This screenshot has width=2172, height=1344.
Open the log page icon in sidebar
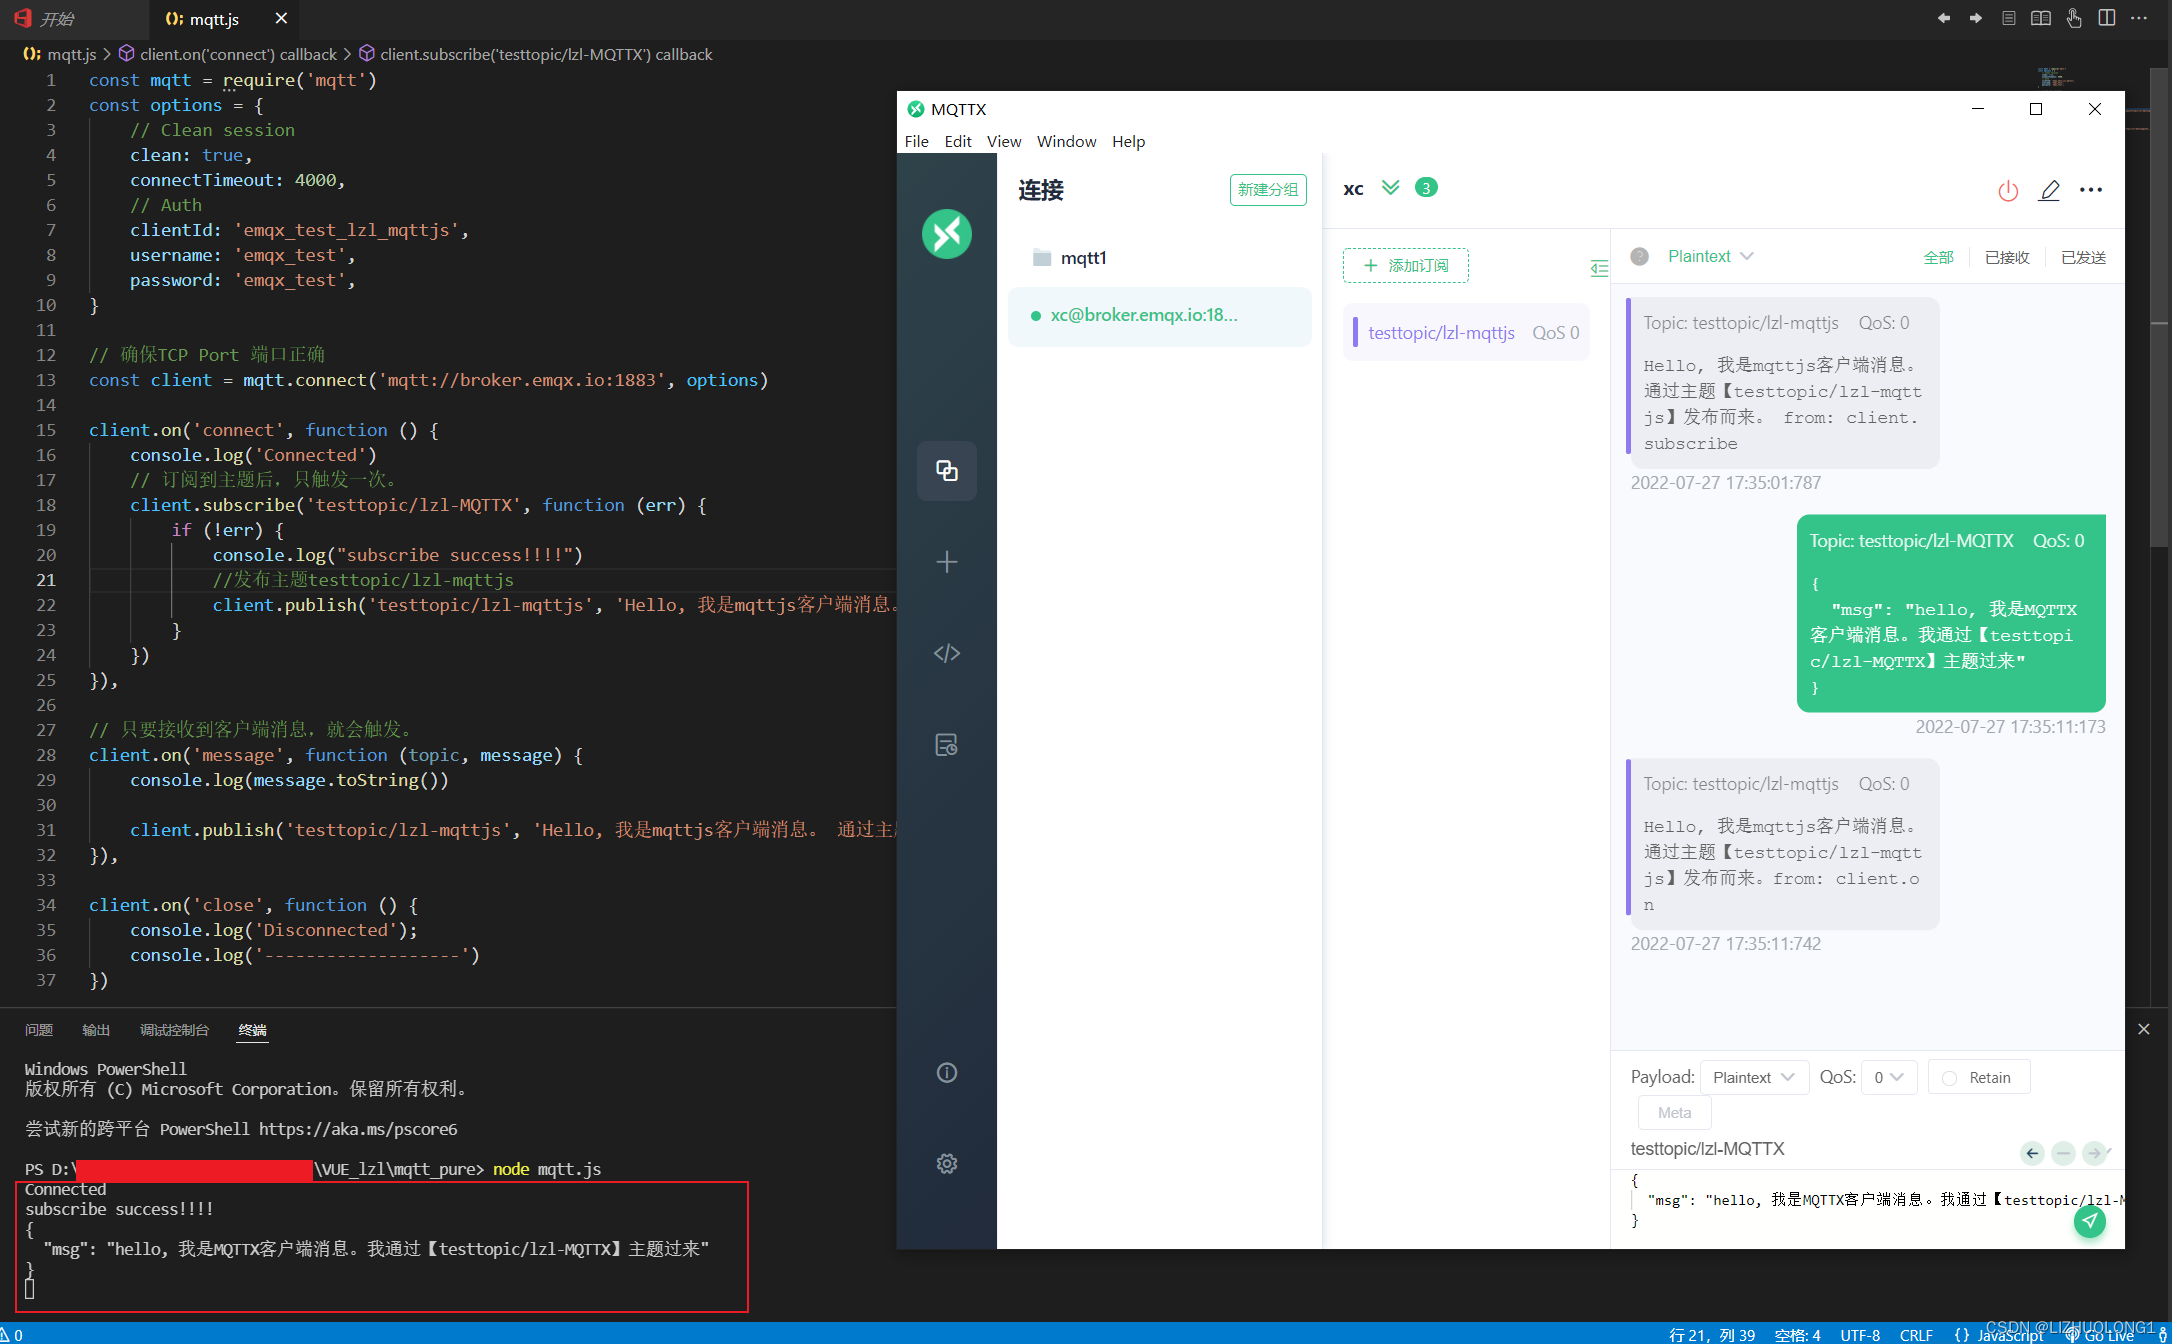point(946,745)
